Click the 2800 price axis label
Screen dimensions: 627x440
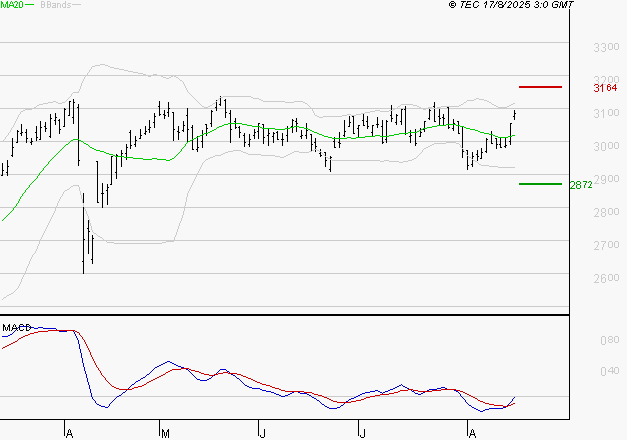[x=606, y=212]
